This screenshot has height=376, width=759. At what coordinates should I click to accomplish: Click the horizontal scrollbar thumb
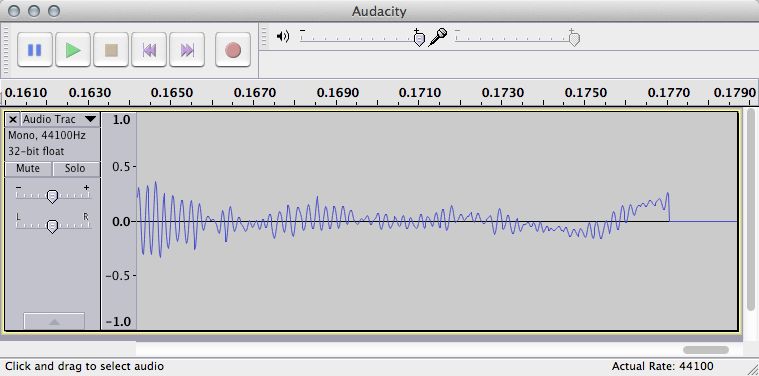[706, 350]
